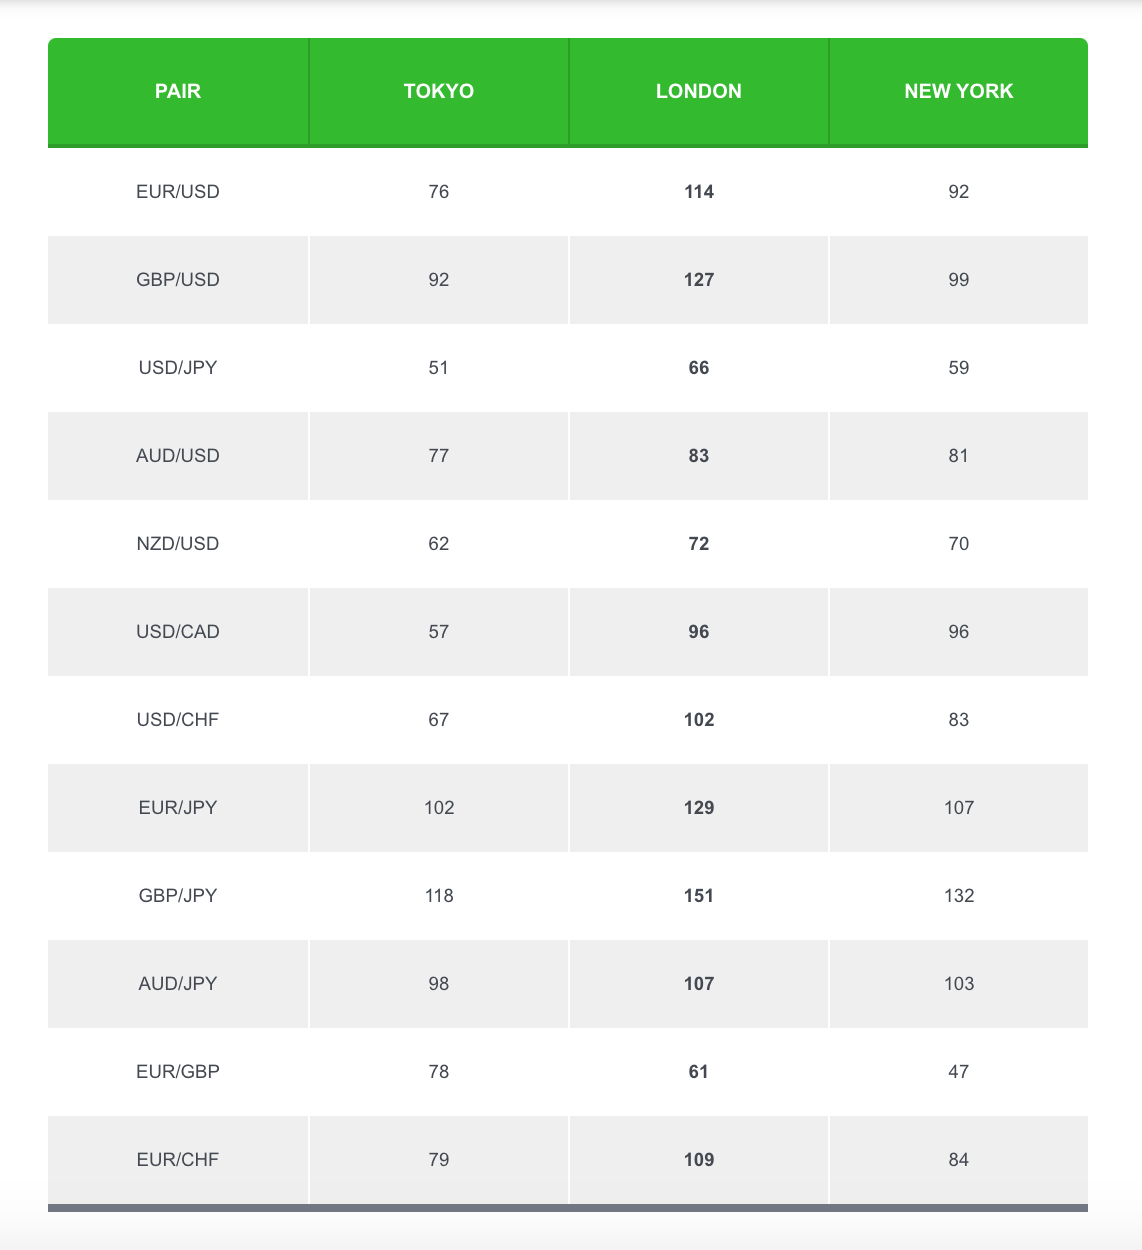Screen dimensions: 1142x1250
Task: Click EUR/GBP Tokyo value 78
Action: tap(439, 1072)
